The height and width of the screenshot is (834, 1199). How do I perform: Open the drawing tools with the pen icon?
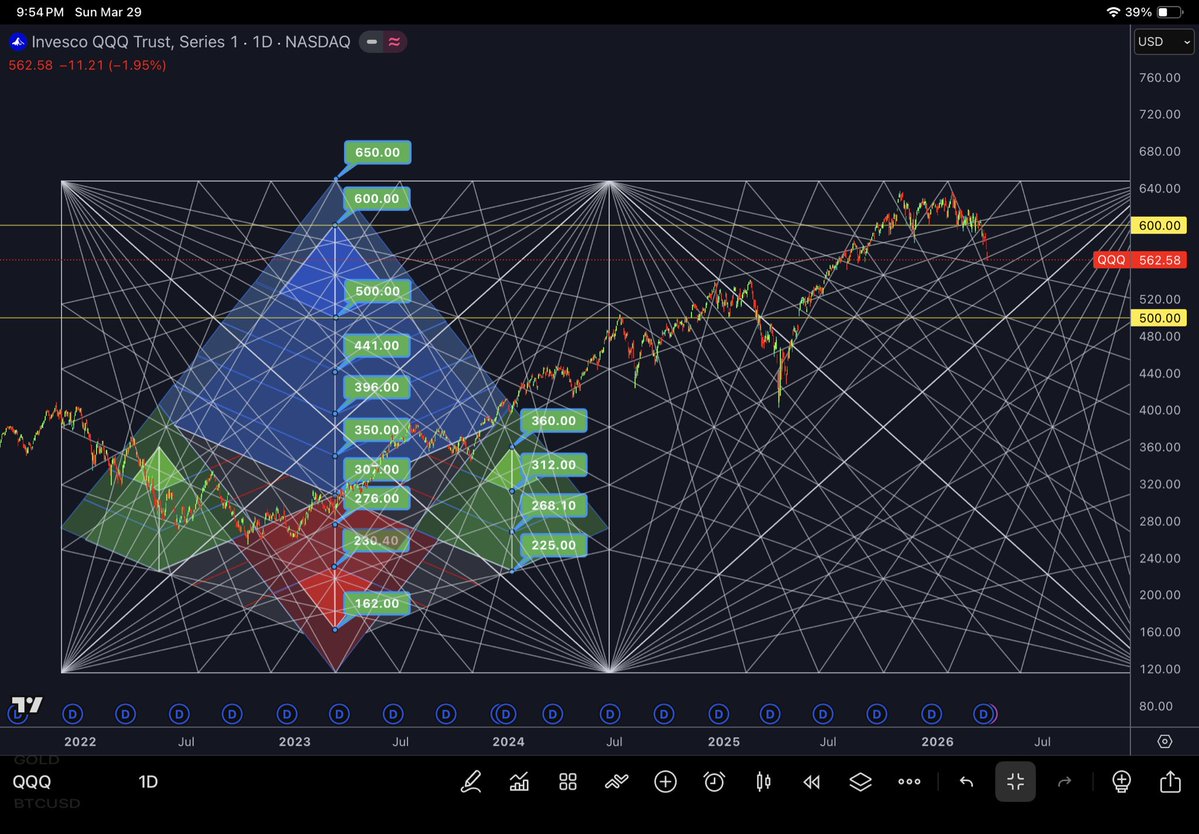click(471, 782)
